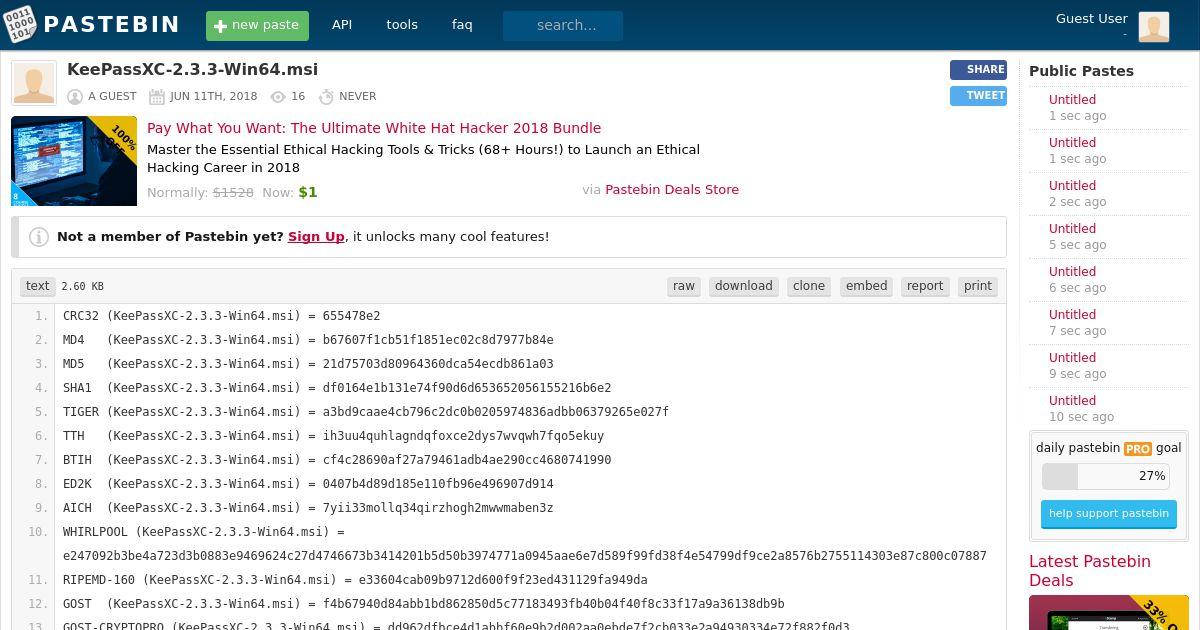Click the paste title KeePassXC-2.3.3-Win64.msi

[192, 69]
